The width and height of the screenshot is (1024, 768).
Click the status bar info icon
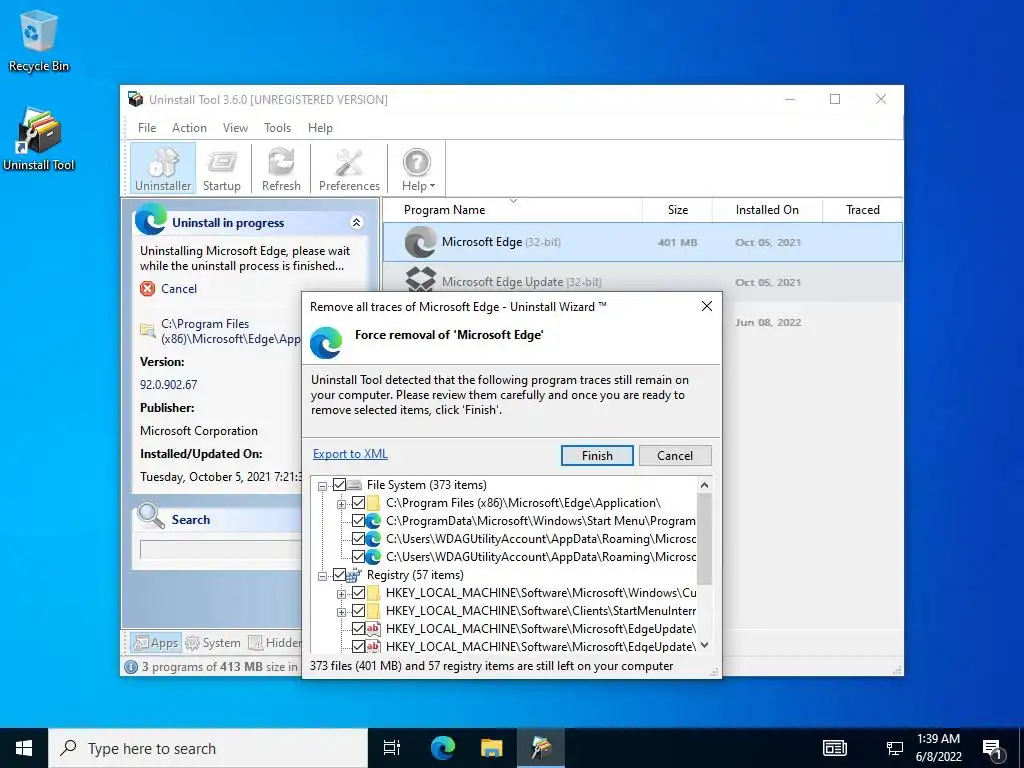131,667
